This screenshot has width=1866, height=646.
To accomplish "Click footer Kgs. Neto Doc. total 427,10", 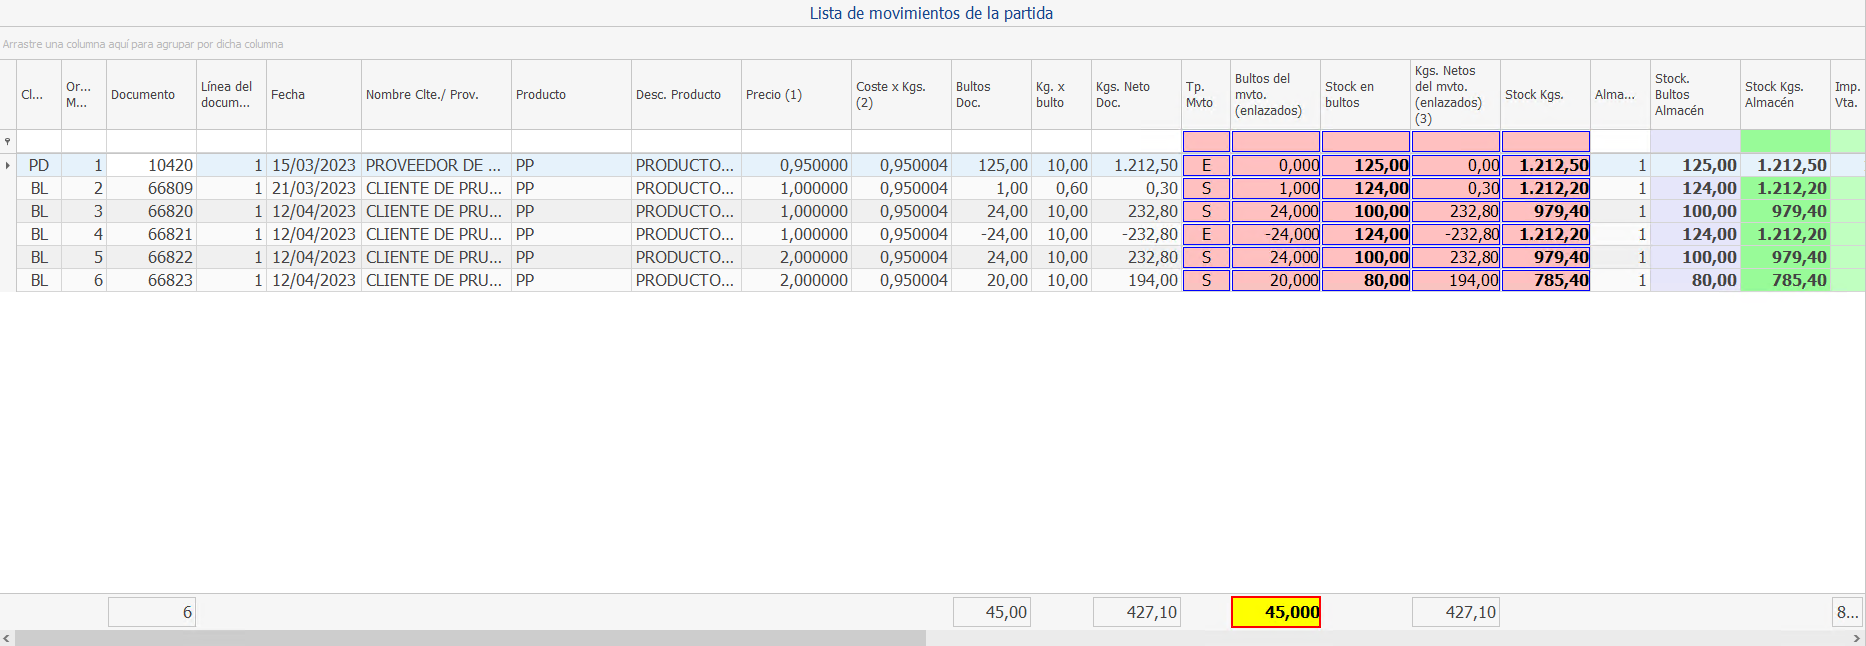I will [1137, 612].
